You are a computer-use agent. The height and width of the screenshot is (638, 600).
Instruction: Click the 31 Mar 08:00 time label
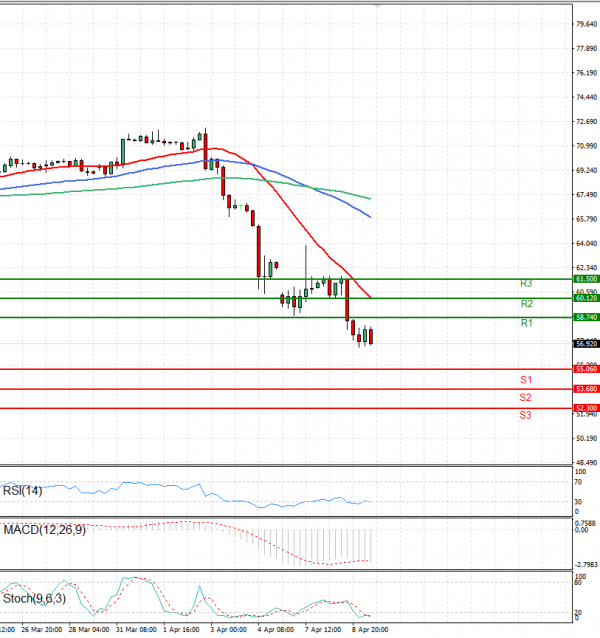coord(136,629)
